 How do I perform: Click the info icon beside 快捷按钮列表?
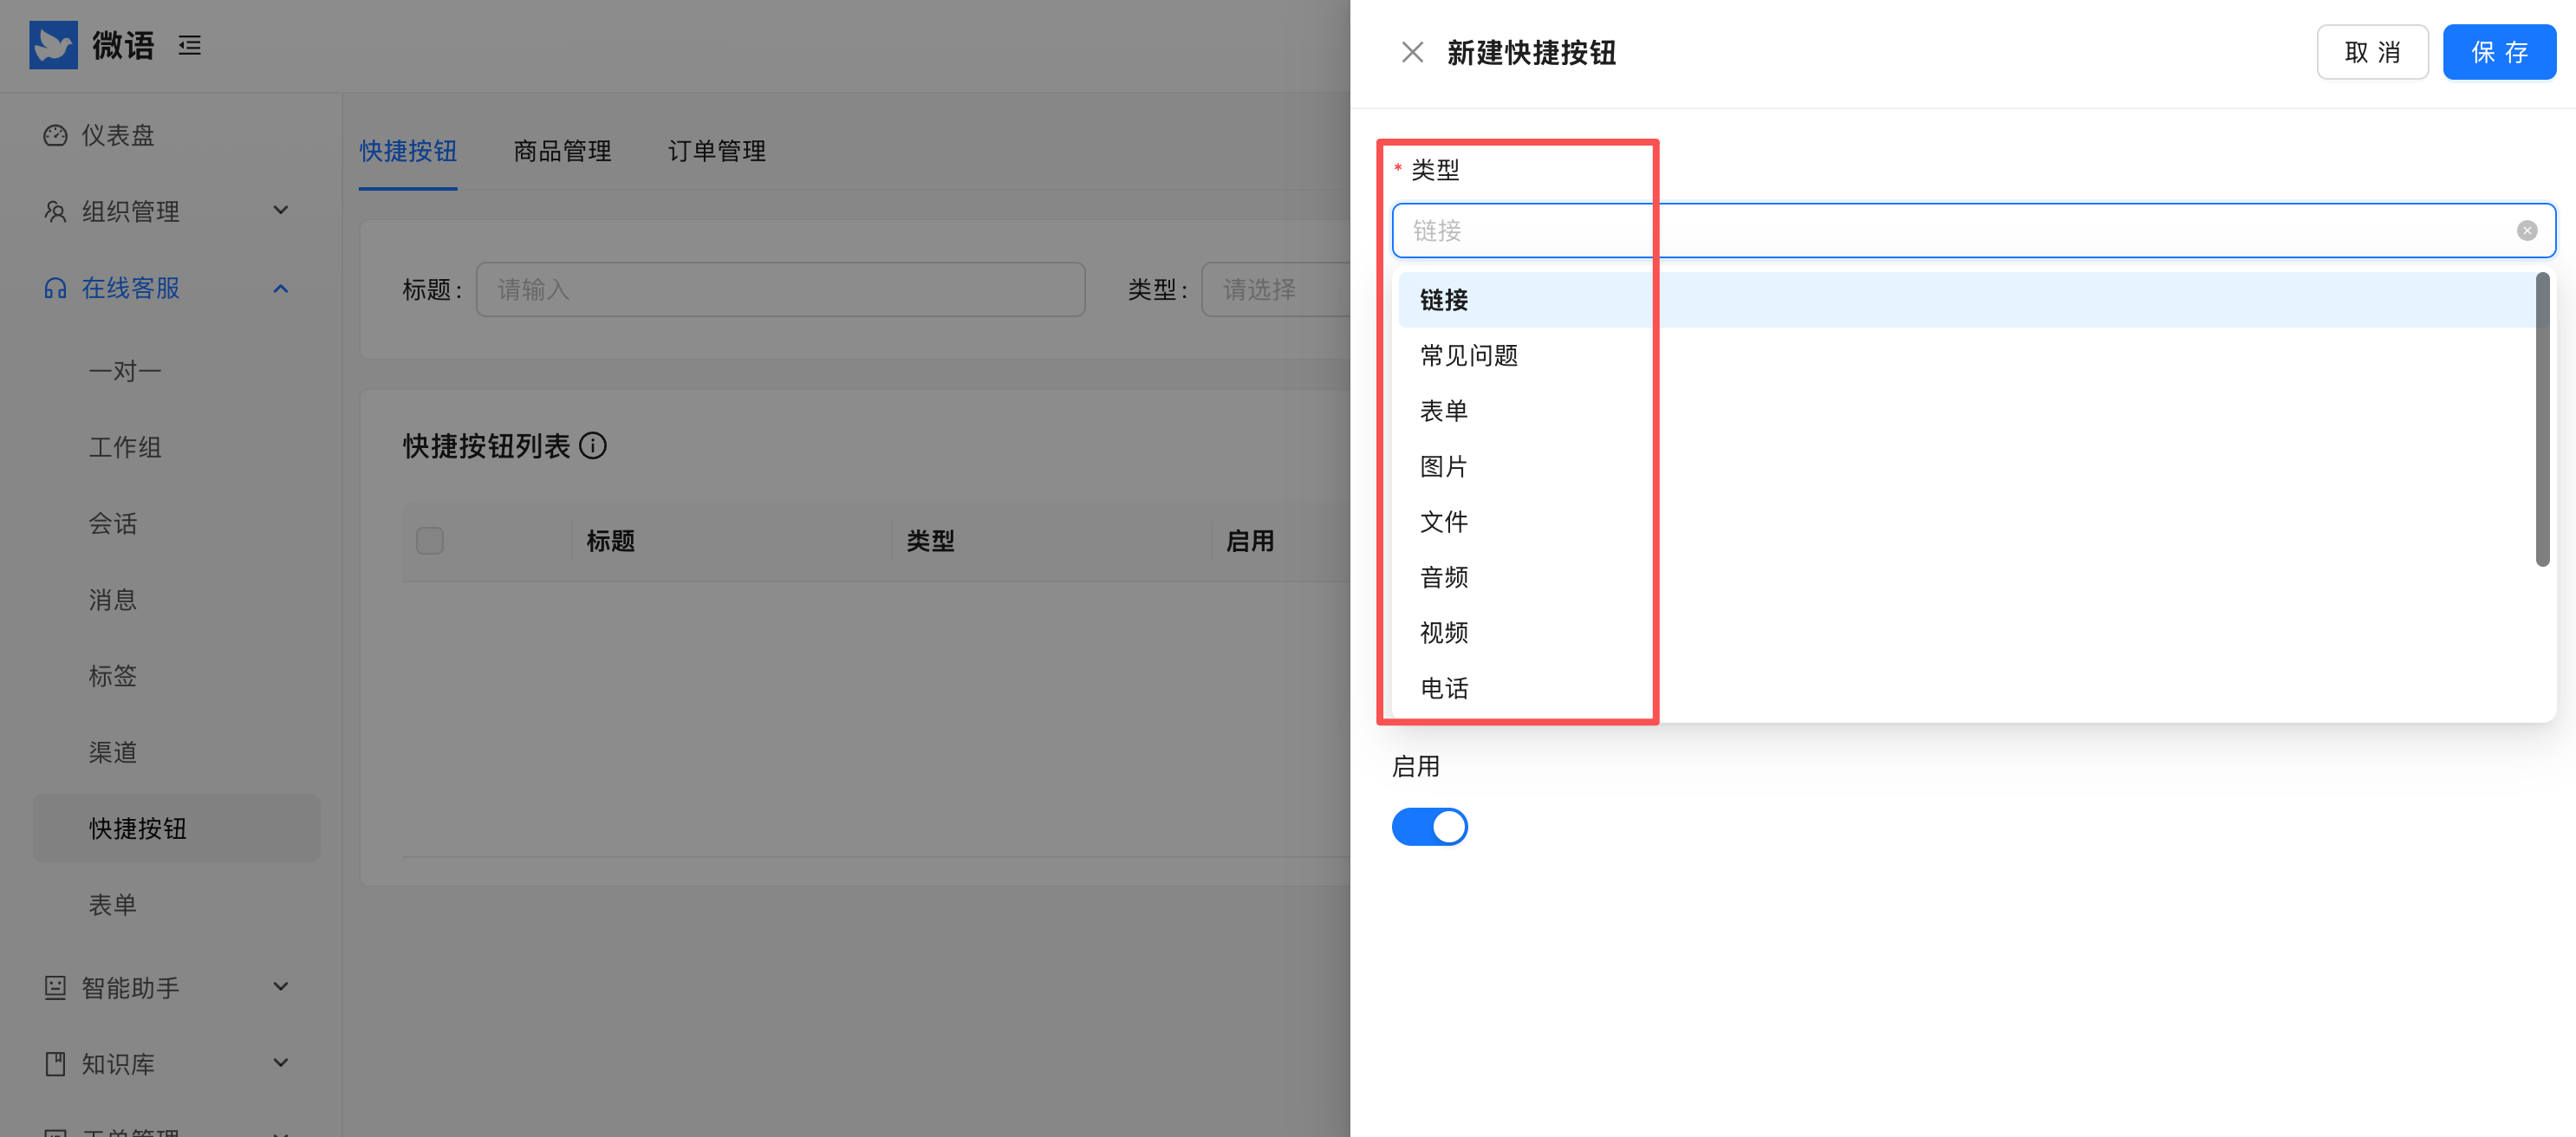(x=595, y=446)
